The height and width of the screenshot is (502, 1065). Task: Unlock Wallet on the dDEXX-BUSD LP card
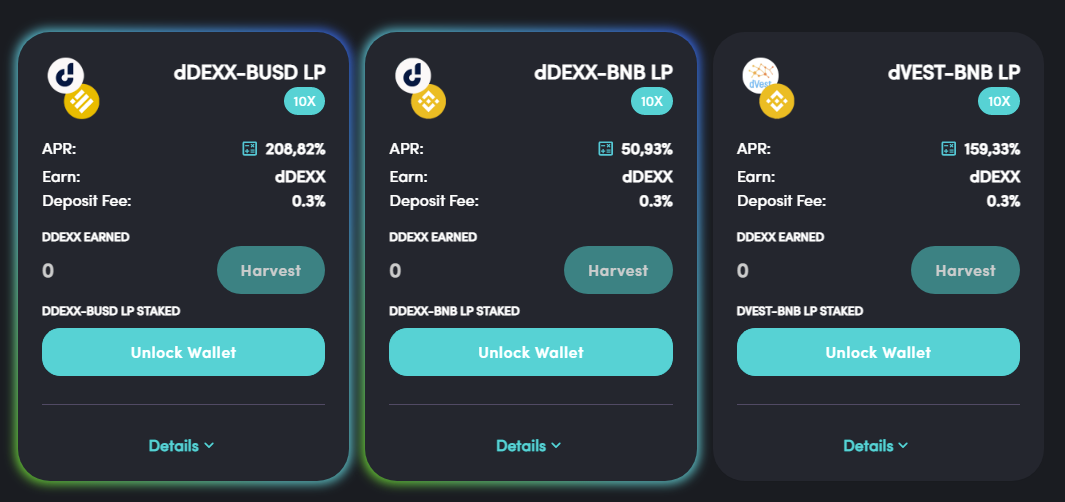[x=183, y=352]
